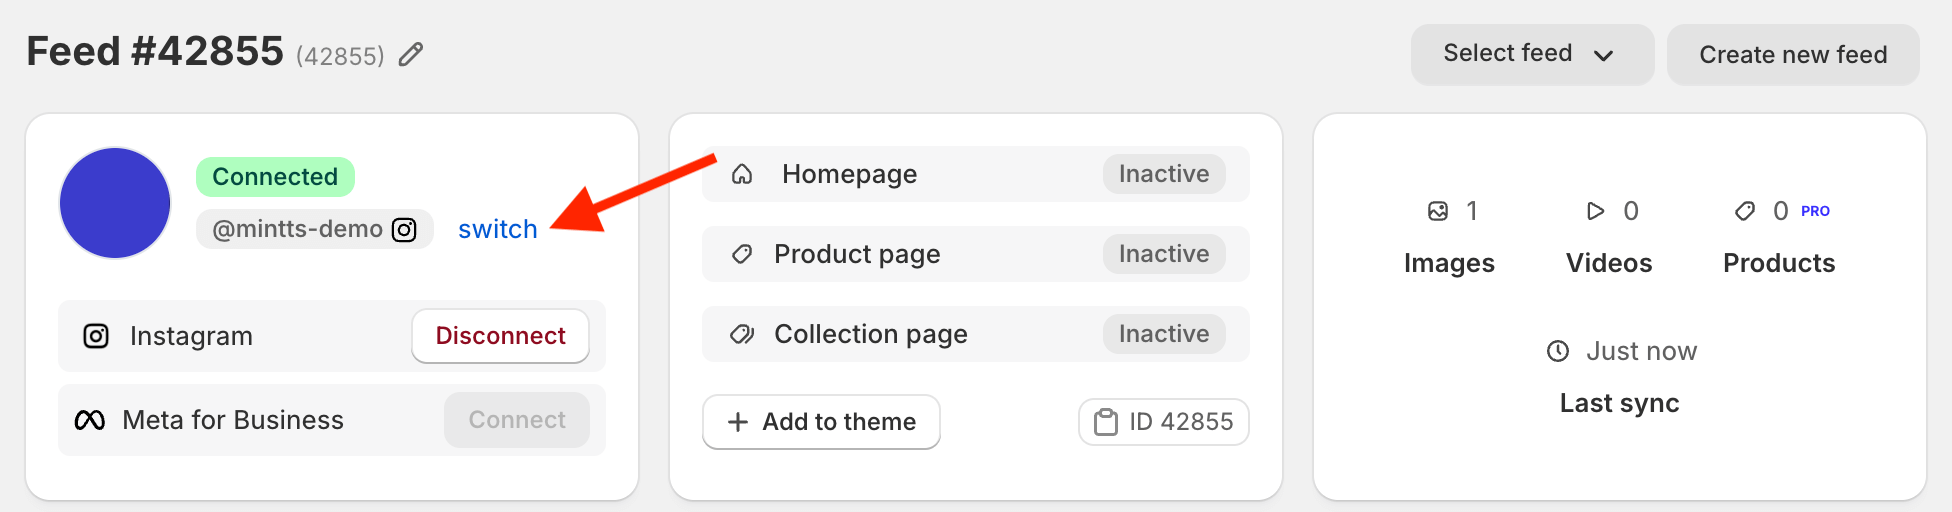Click the Meta for Business infinity logo
Image resolution: width=1952 pixels, height=512 pixels.
[90, 421]
